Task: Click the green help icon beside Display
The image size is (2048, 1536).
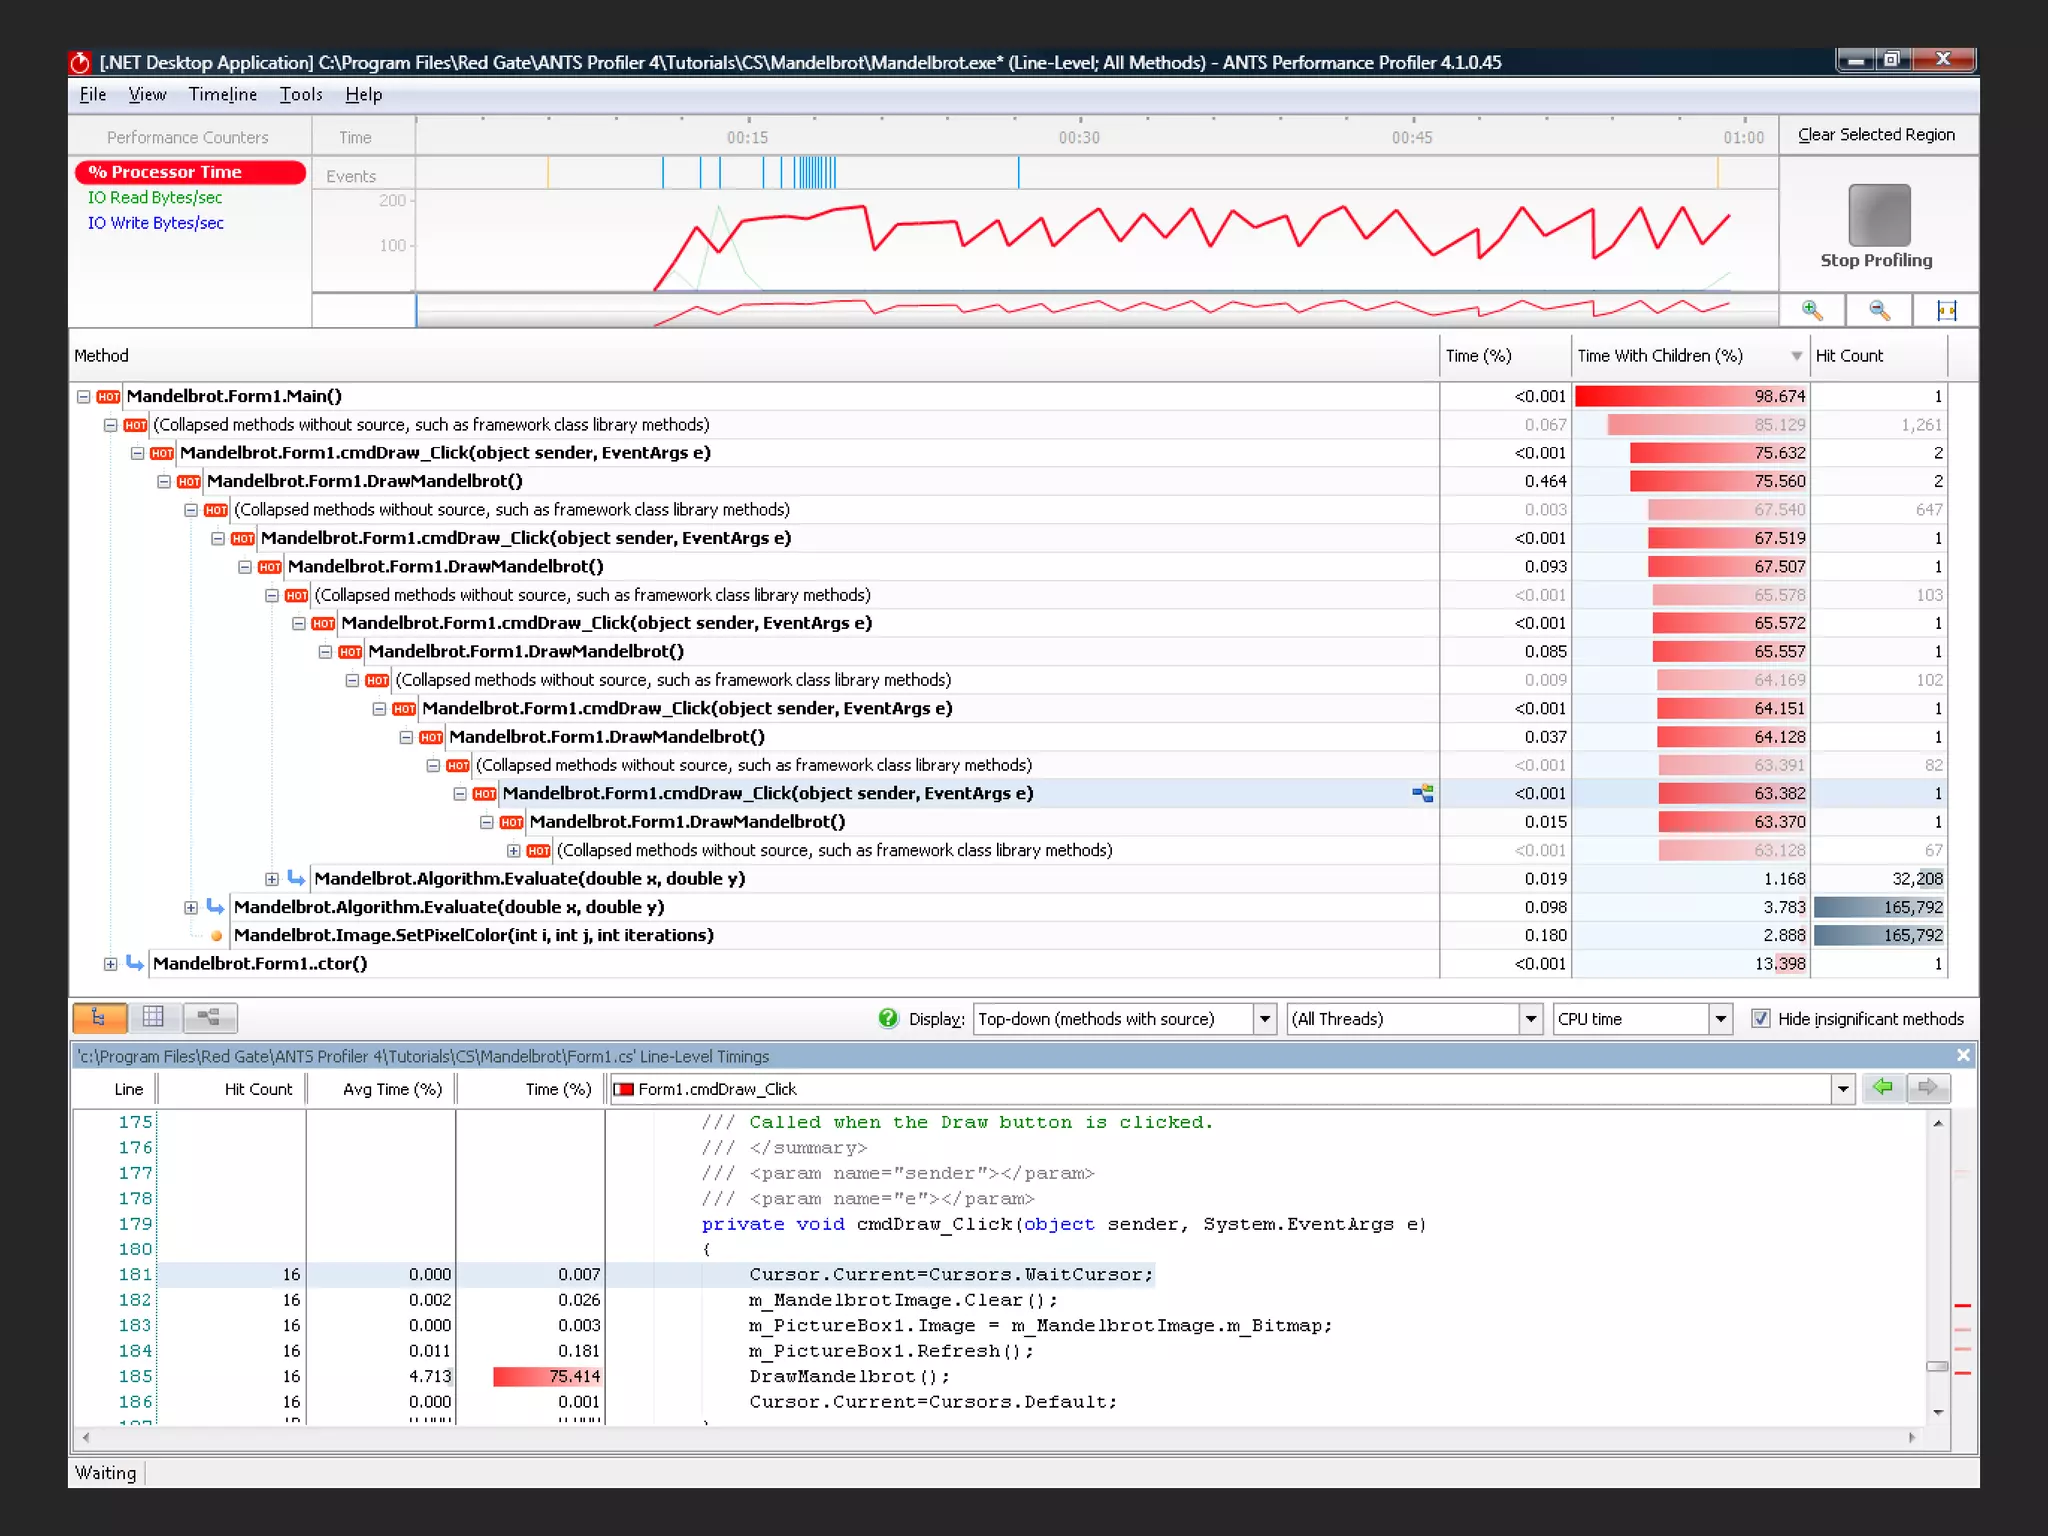Action: click(x=888, y=1018)
